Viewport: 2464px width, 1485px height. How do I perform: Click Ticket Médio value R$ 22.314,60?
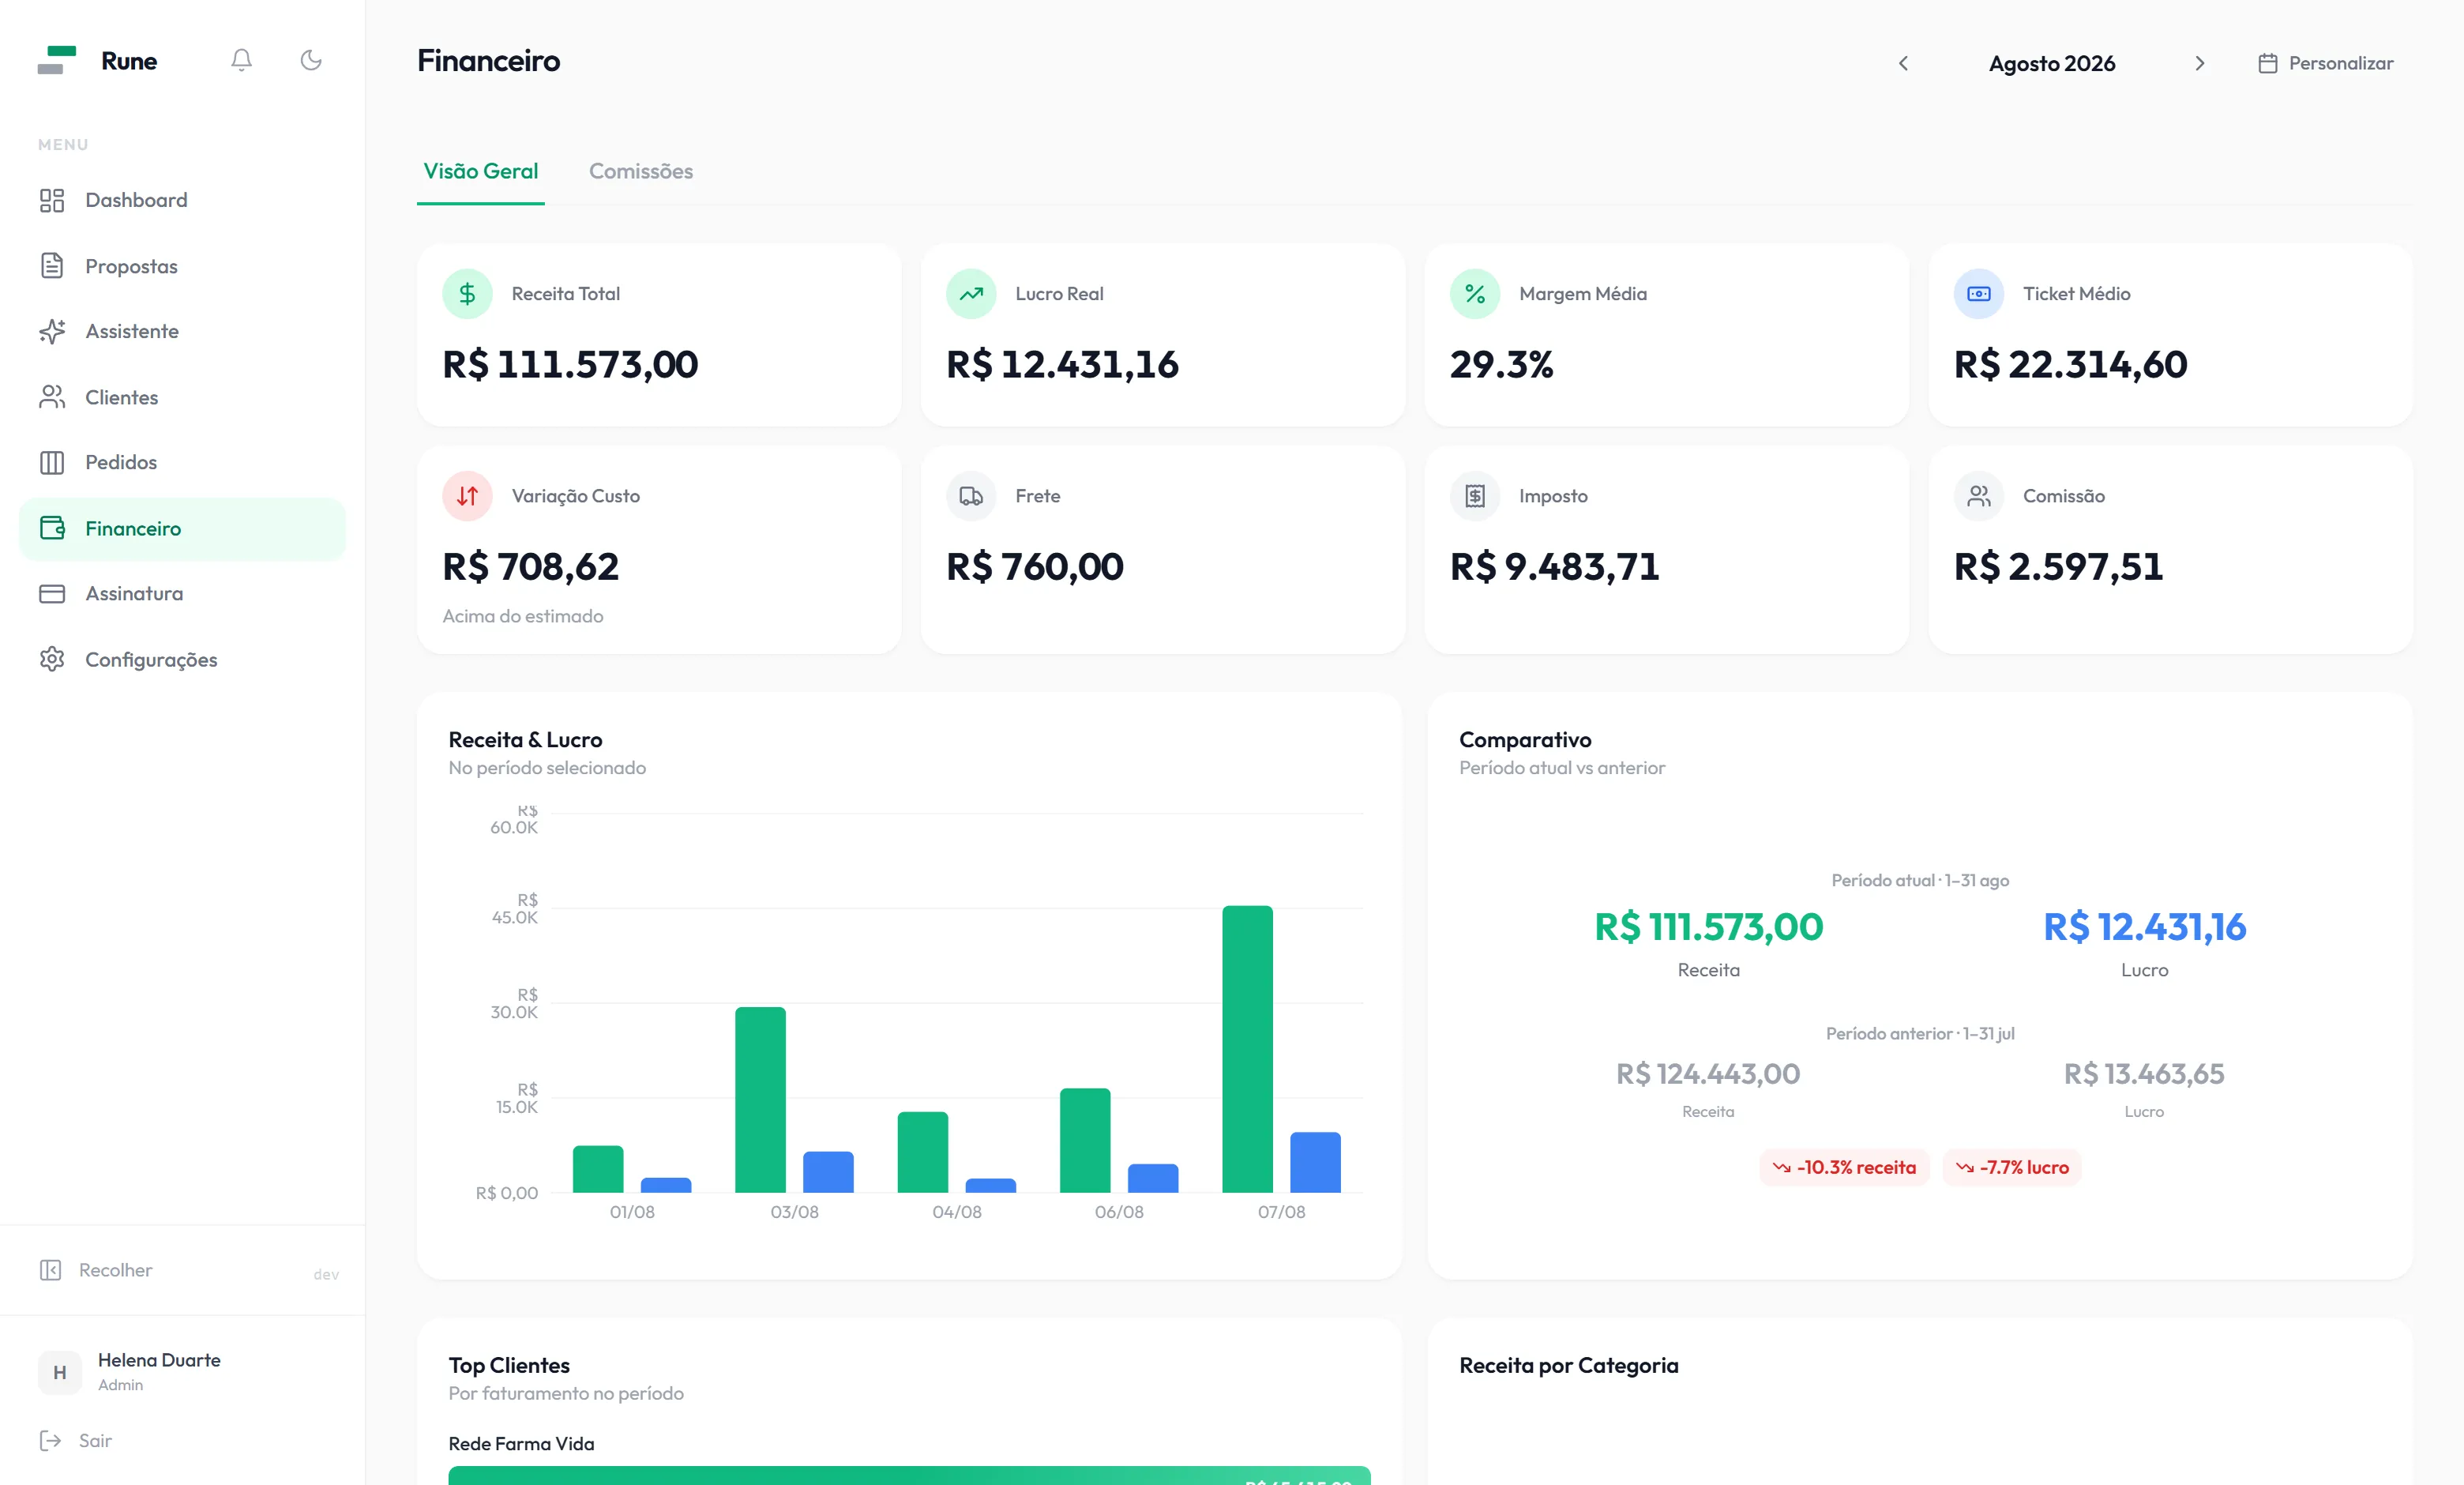[2071, 365]
